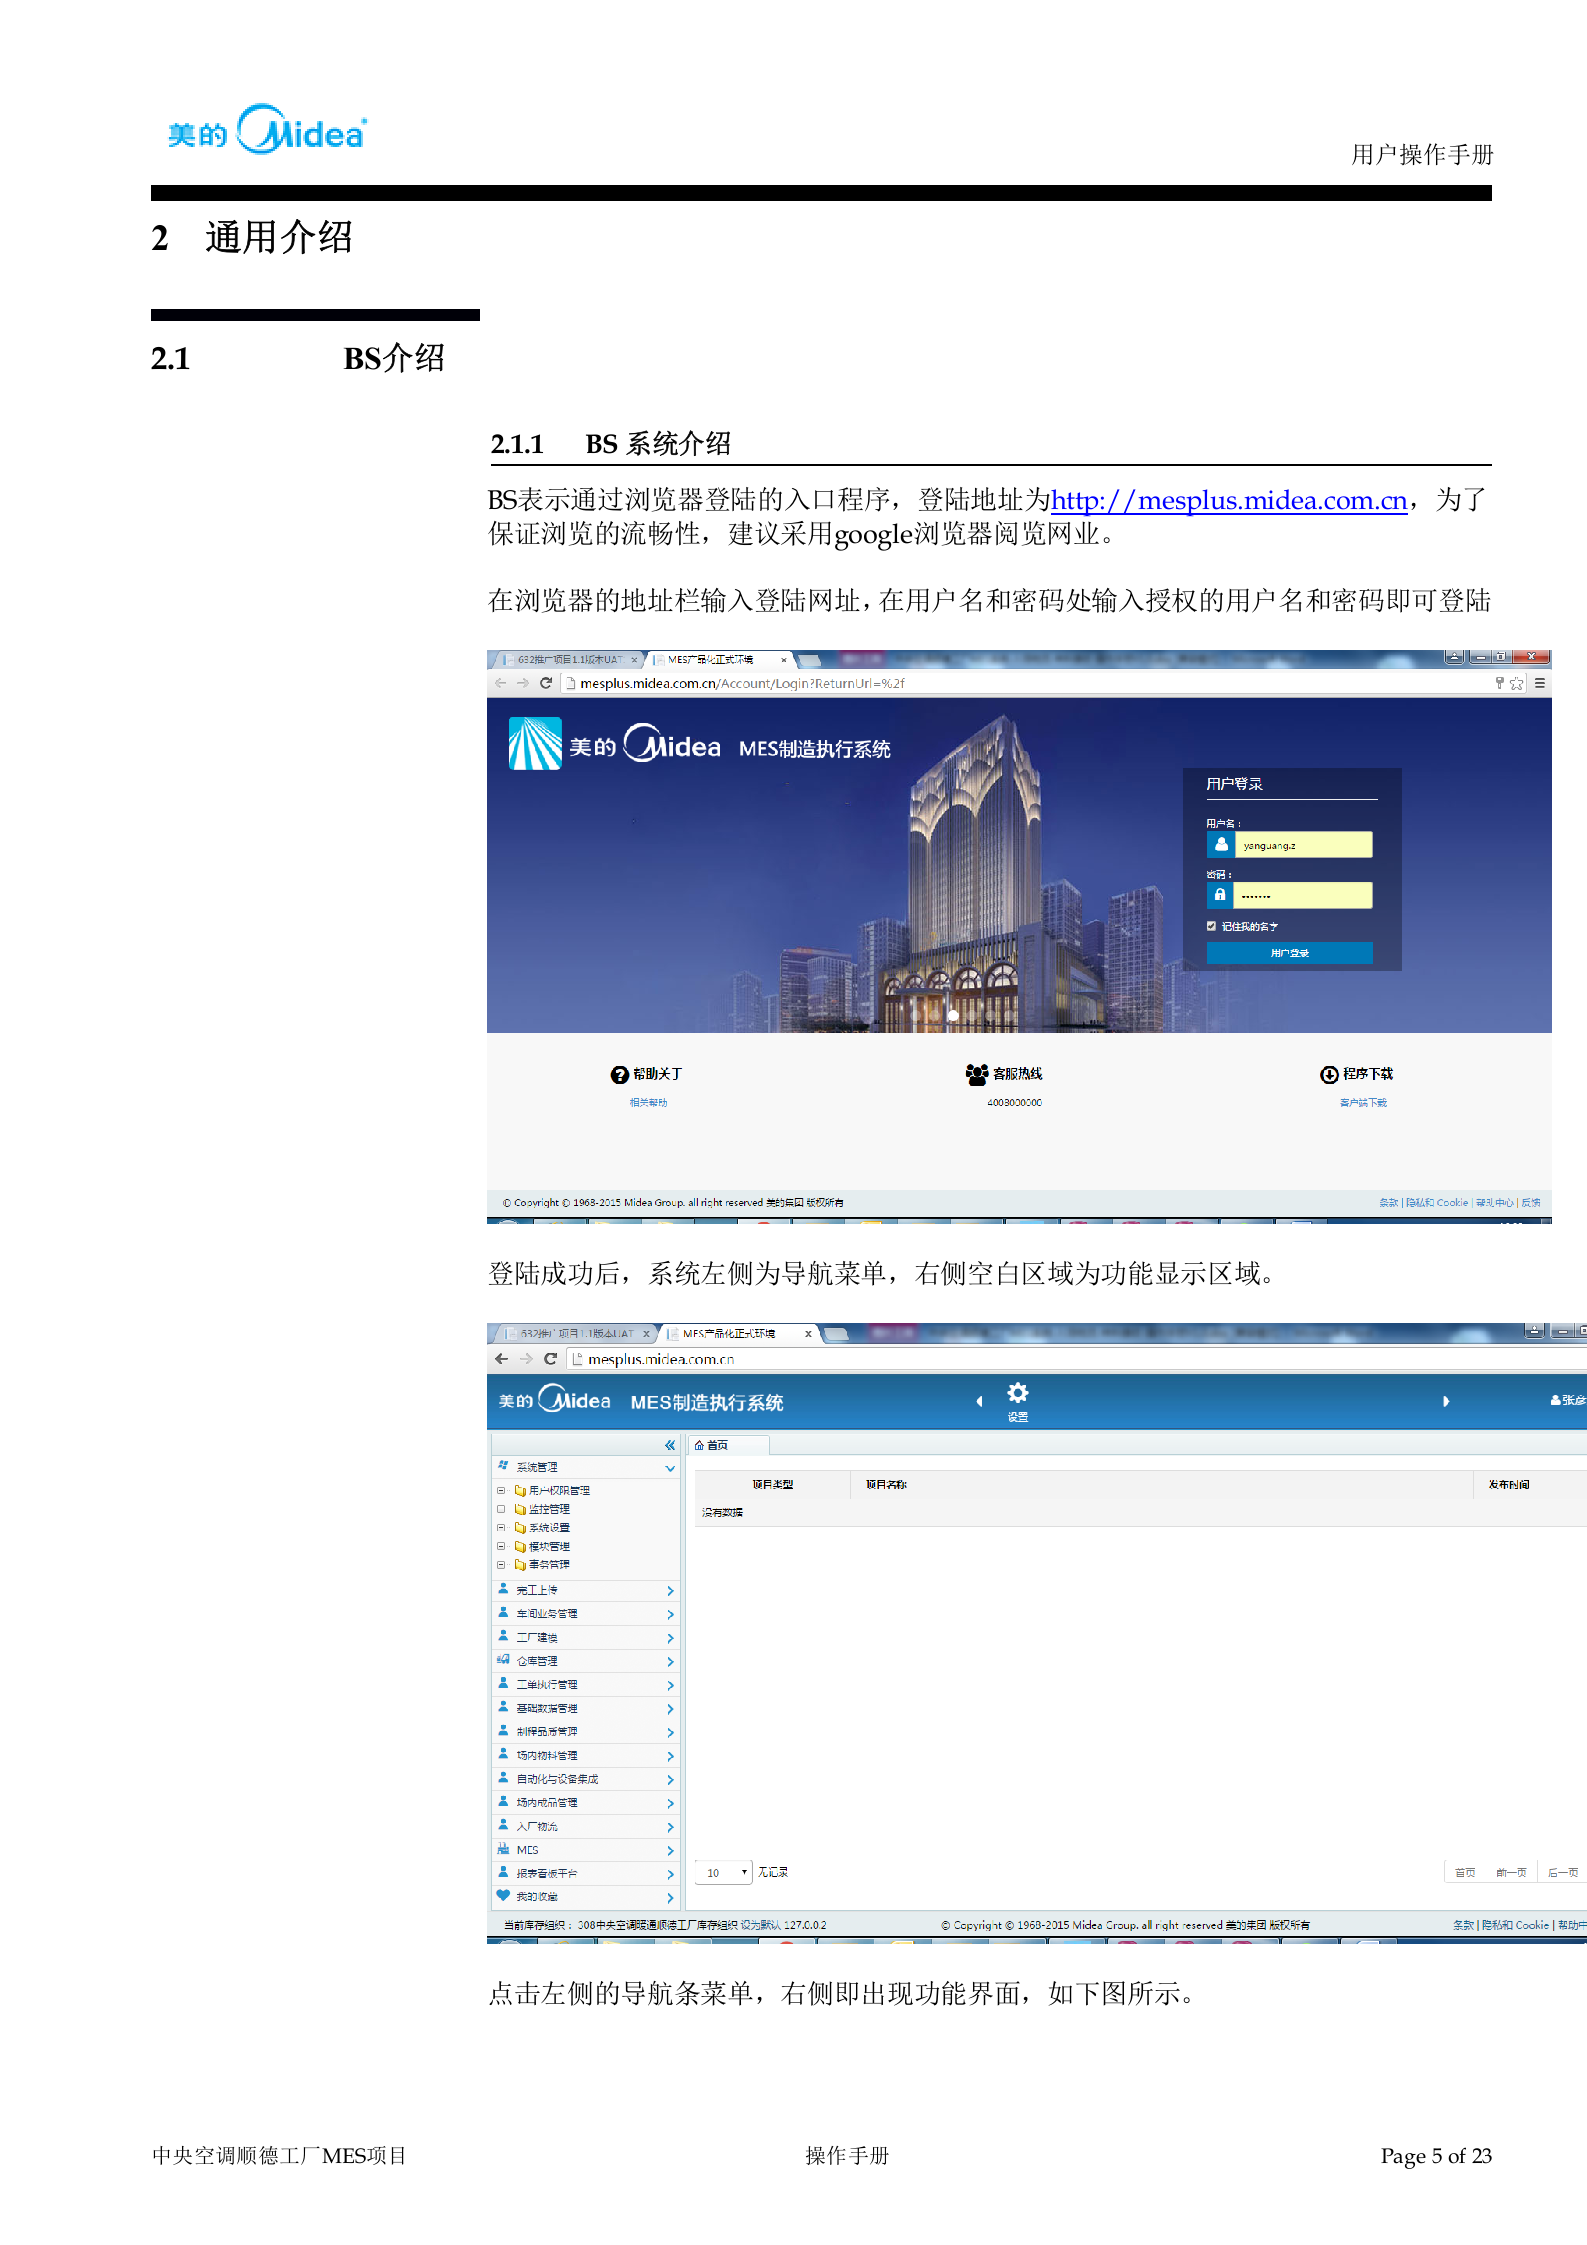Open the 自动化与设备集成 menu
Image resolution: width=1587 pixels, height=2245 pixels.
pos(585,1779)
